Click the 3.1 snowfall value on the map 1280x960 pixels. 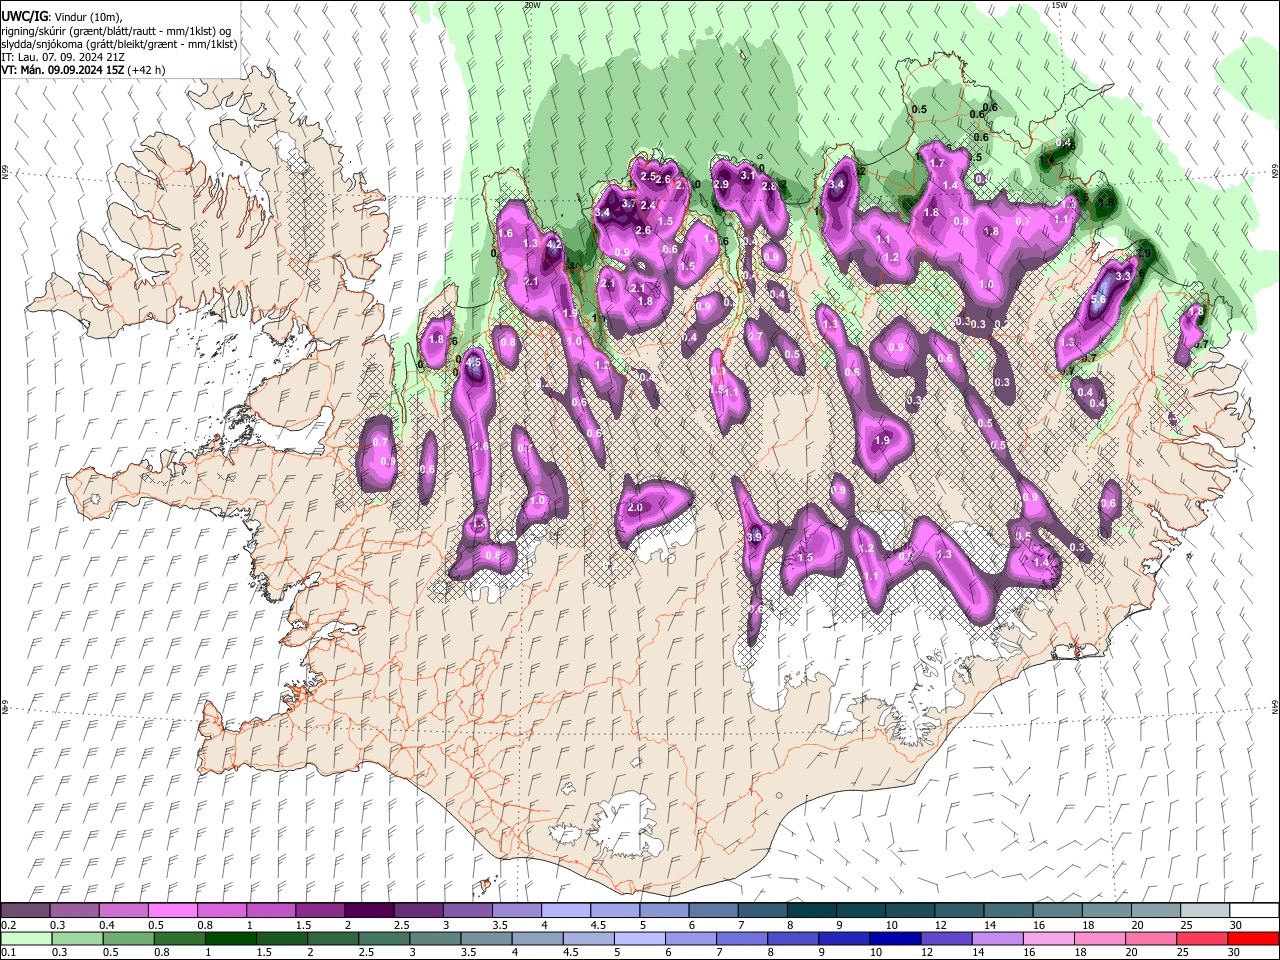pos(747,175)
